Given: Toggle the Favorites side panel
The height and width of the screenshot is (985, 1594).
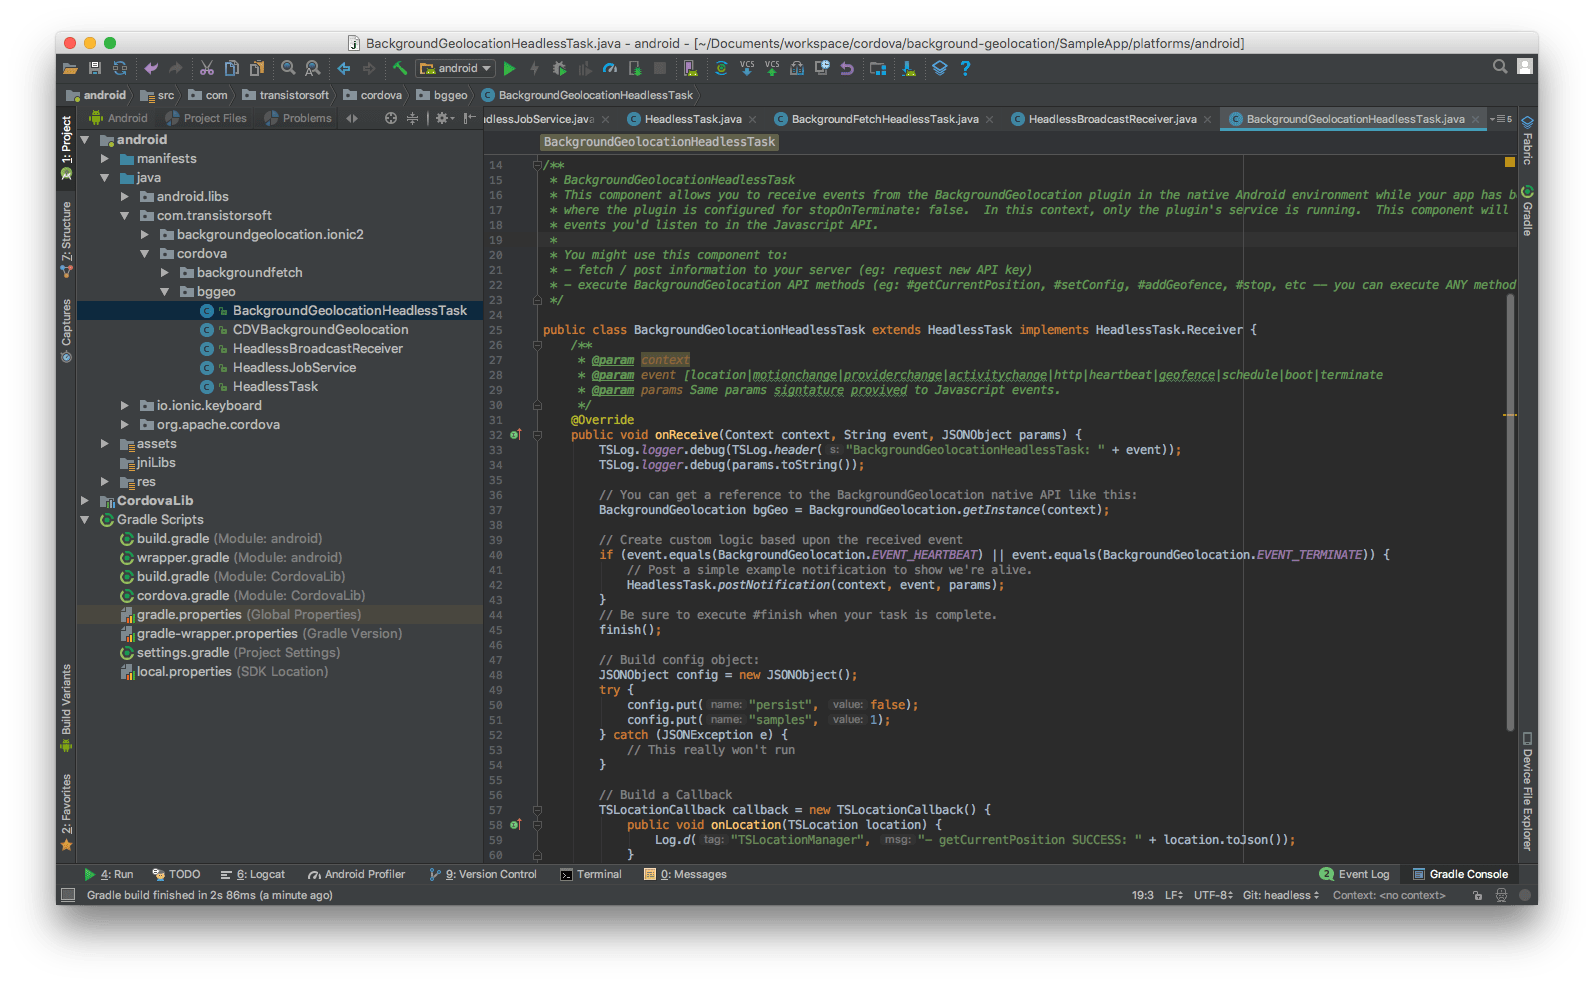Looking at the screenshot, I should (x=66, y=811).
